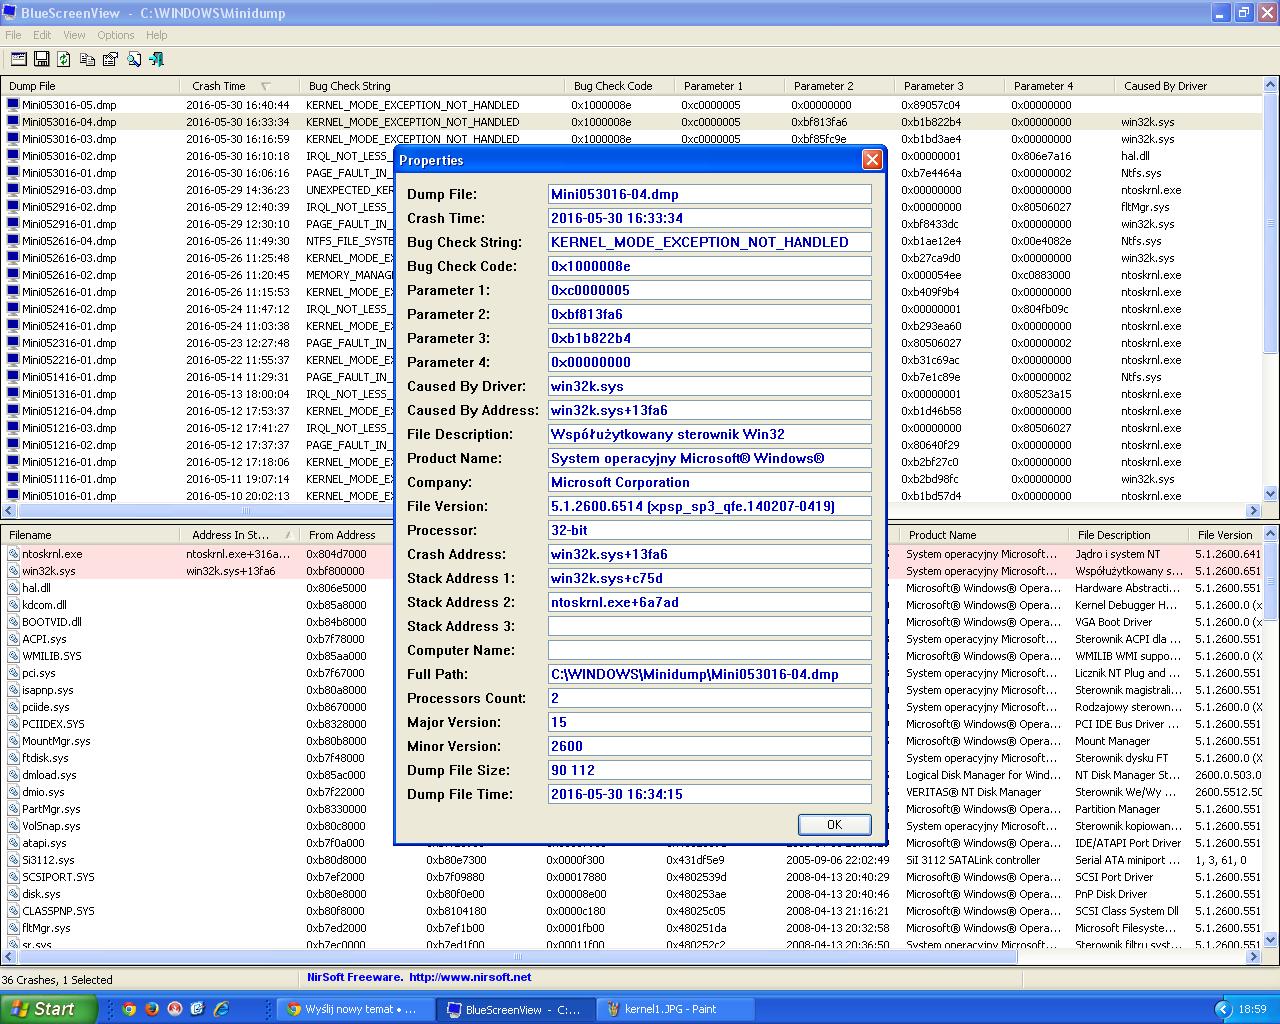
Task: Open Advanced Options toolbar icon
Action: [x=19, y=60]
